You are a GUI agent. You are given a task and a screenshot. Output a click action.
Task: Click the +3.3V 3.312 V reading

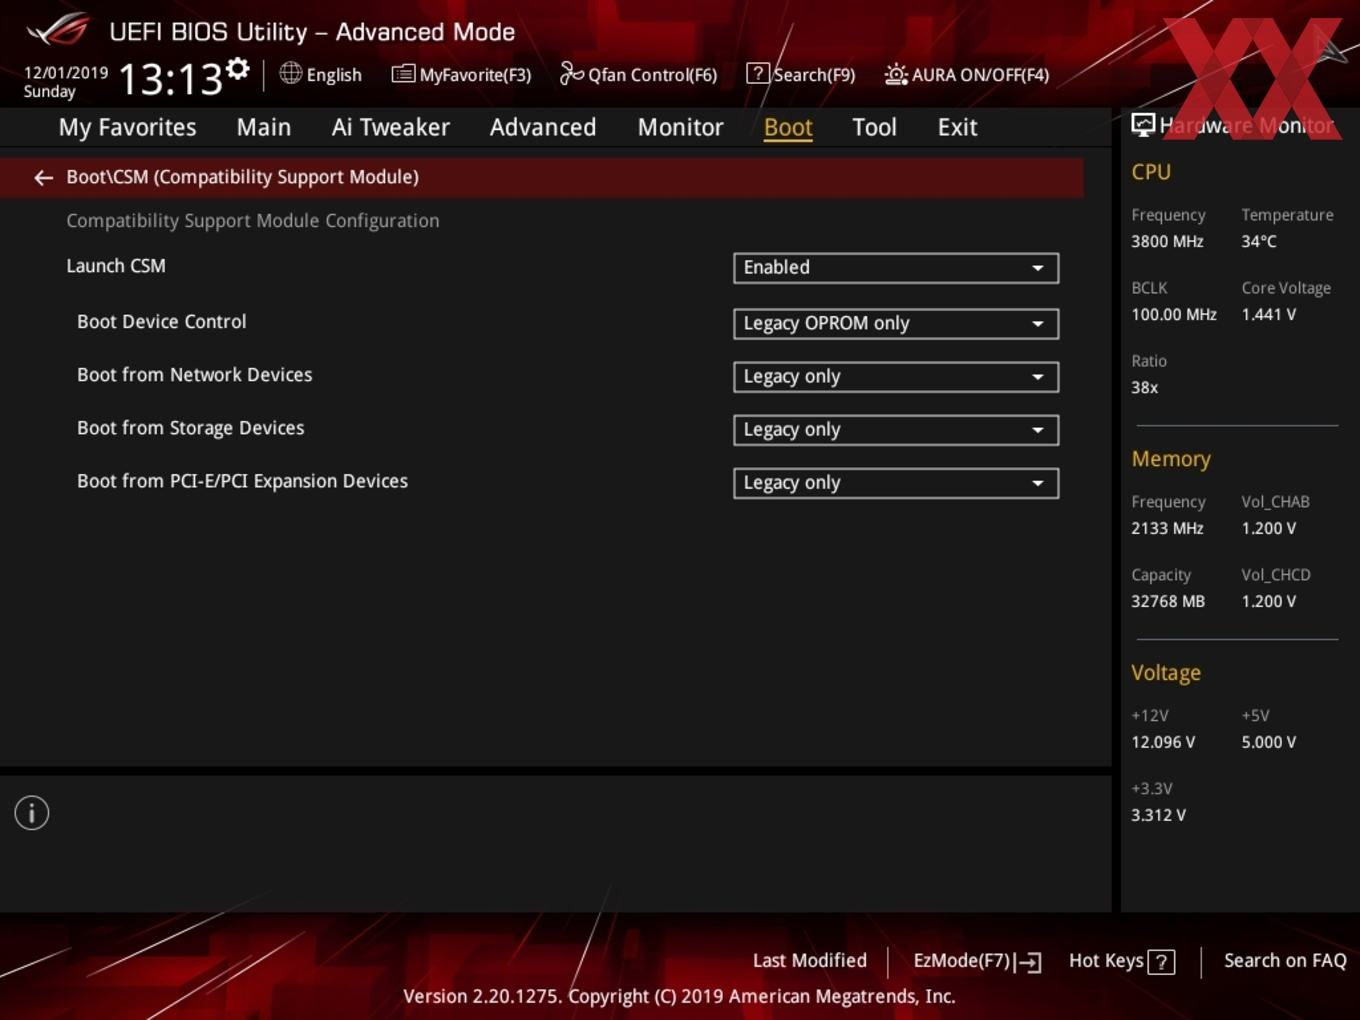tap(1158, 816)
